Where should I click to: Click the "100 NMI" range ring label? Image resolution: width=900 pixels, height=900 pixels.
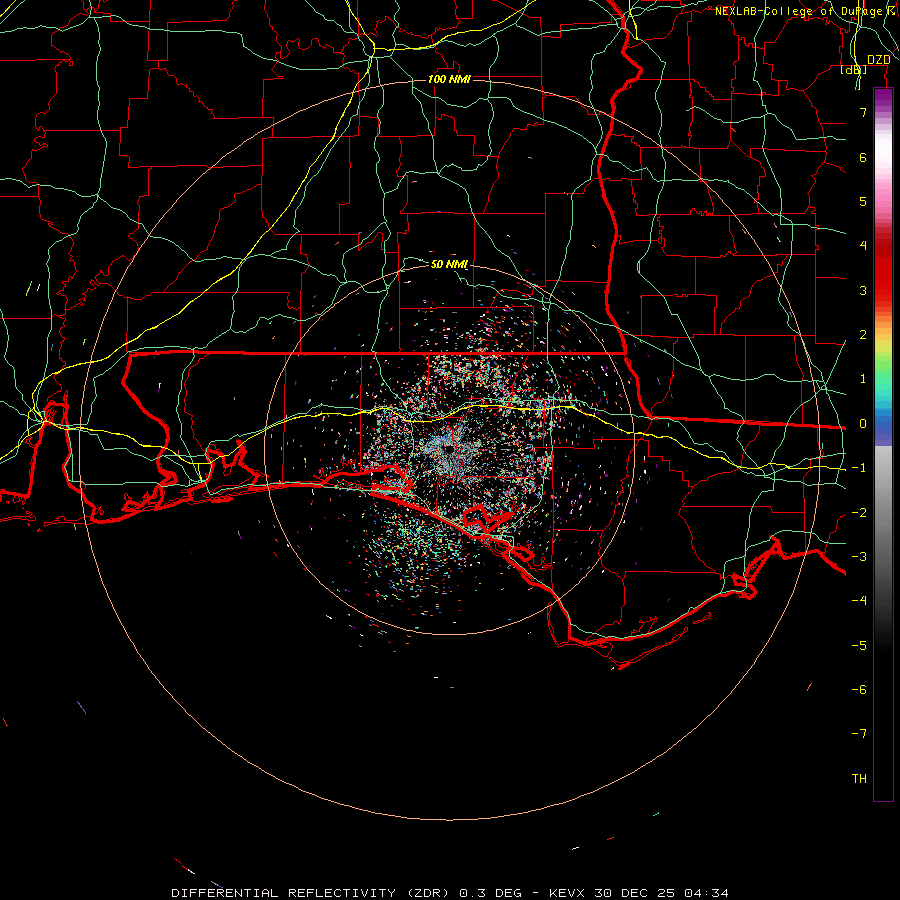click(x=449, y=79)
